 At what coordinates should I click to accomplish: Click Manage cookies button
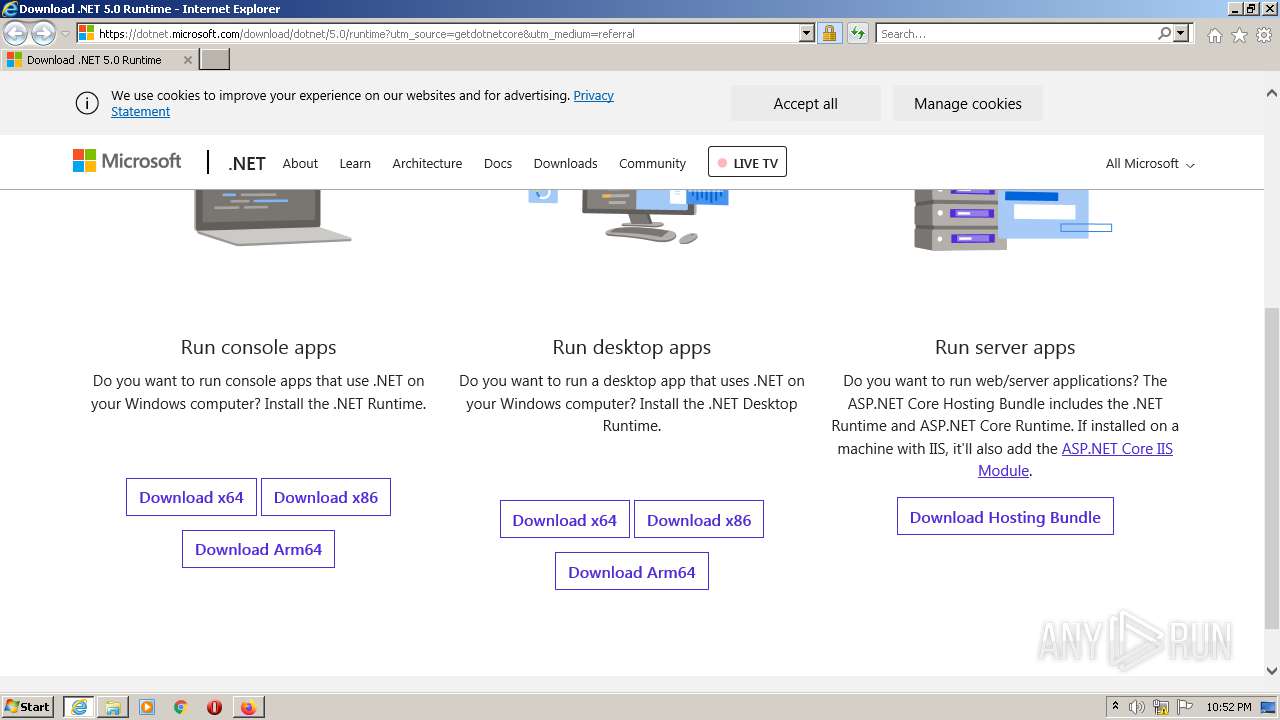pyautogui.click(x=967, y=103)
